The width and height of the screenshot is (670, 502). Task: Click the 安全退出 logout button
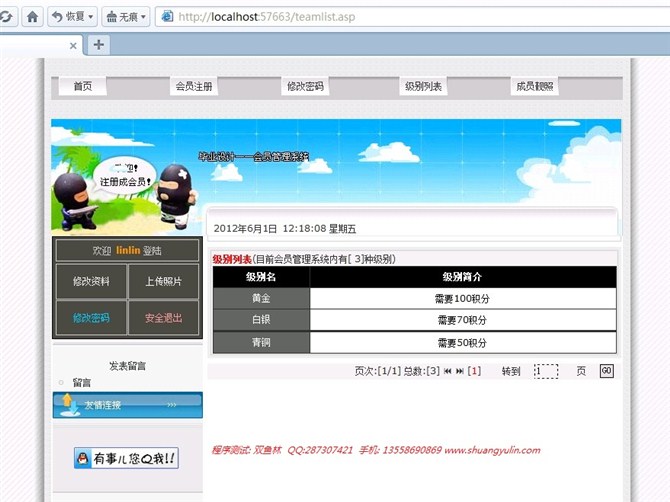point(164,318)
